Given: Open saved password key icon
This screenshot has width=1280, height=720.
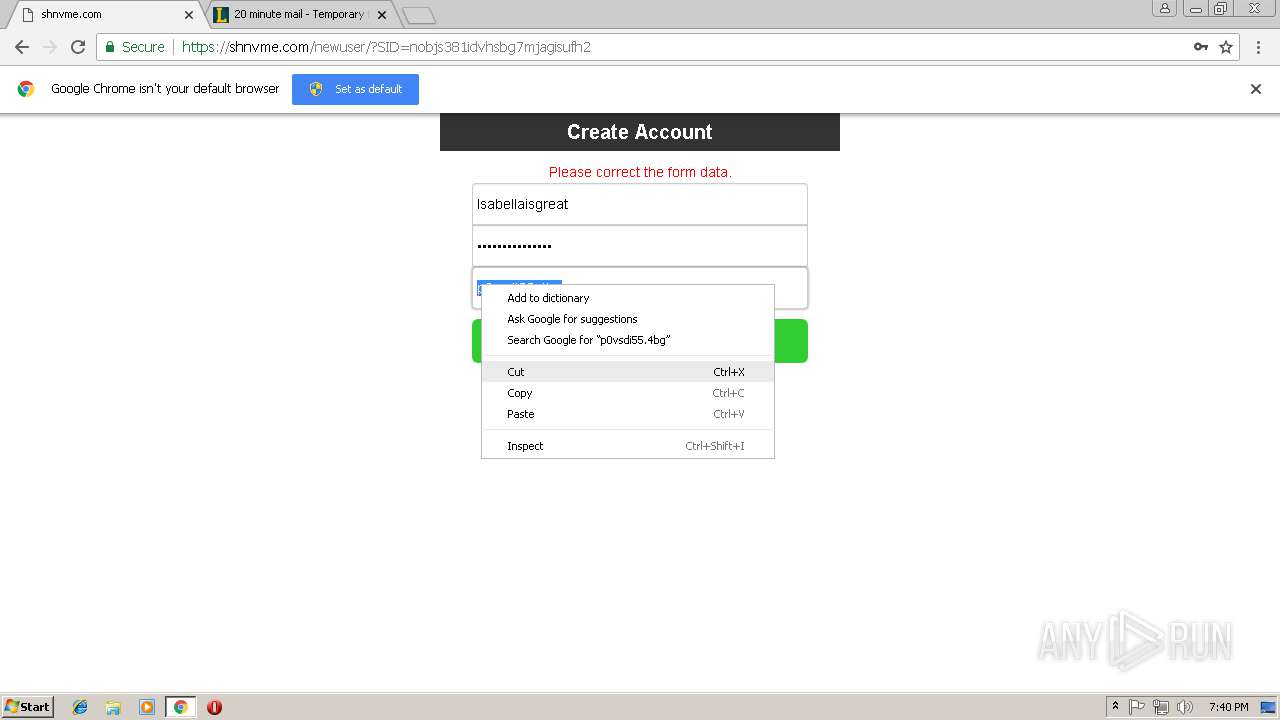Looking at the screenshot, I should tap(1200, 47).
